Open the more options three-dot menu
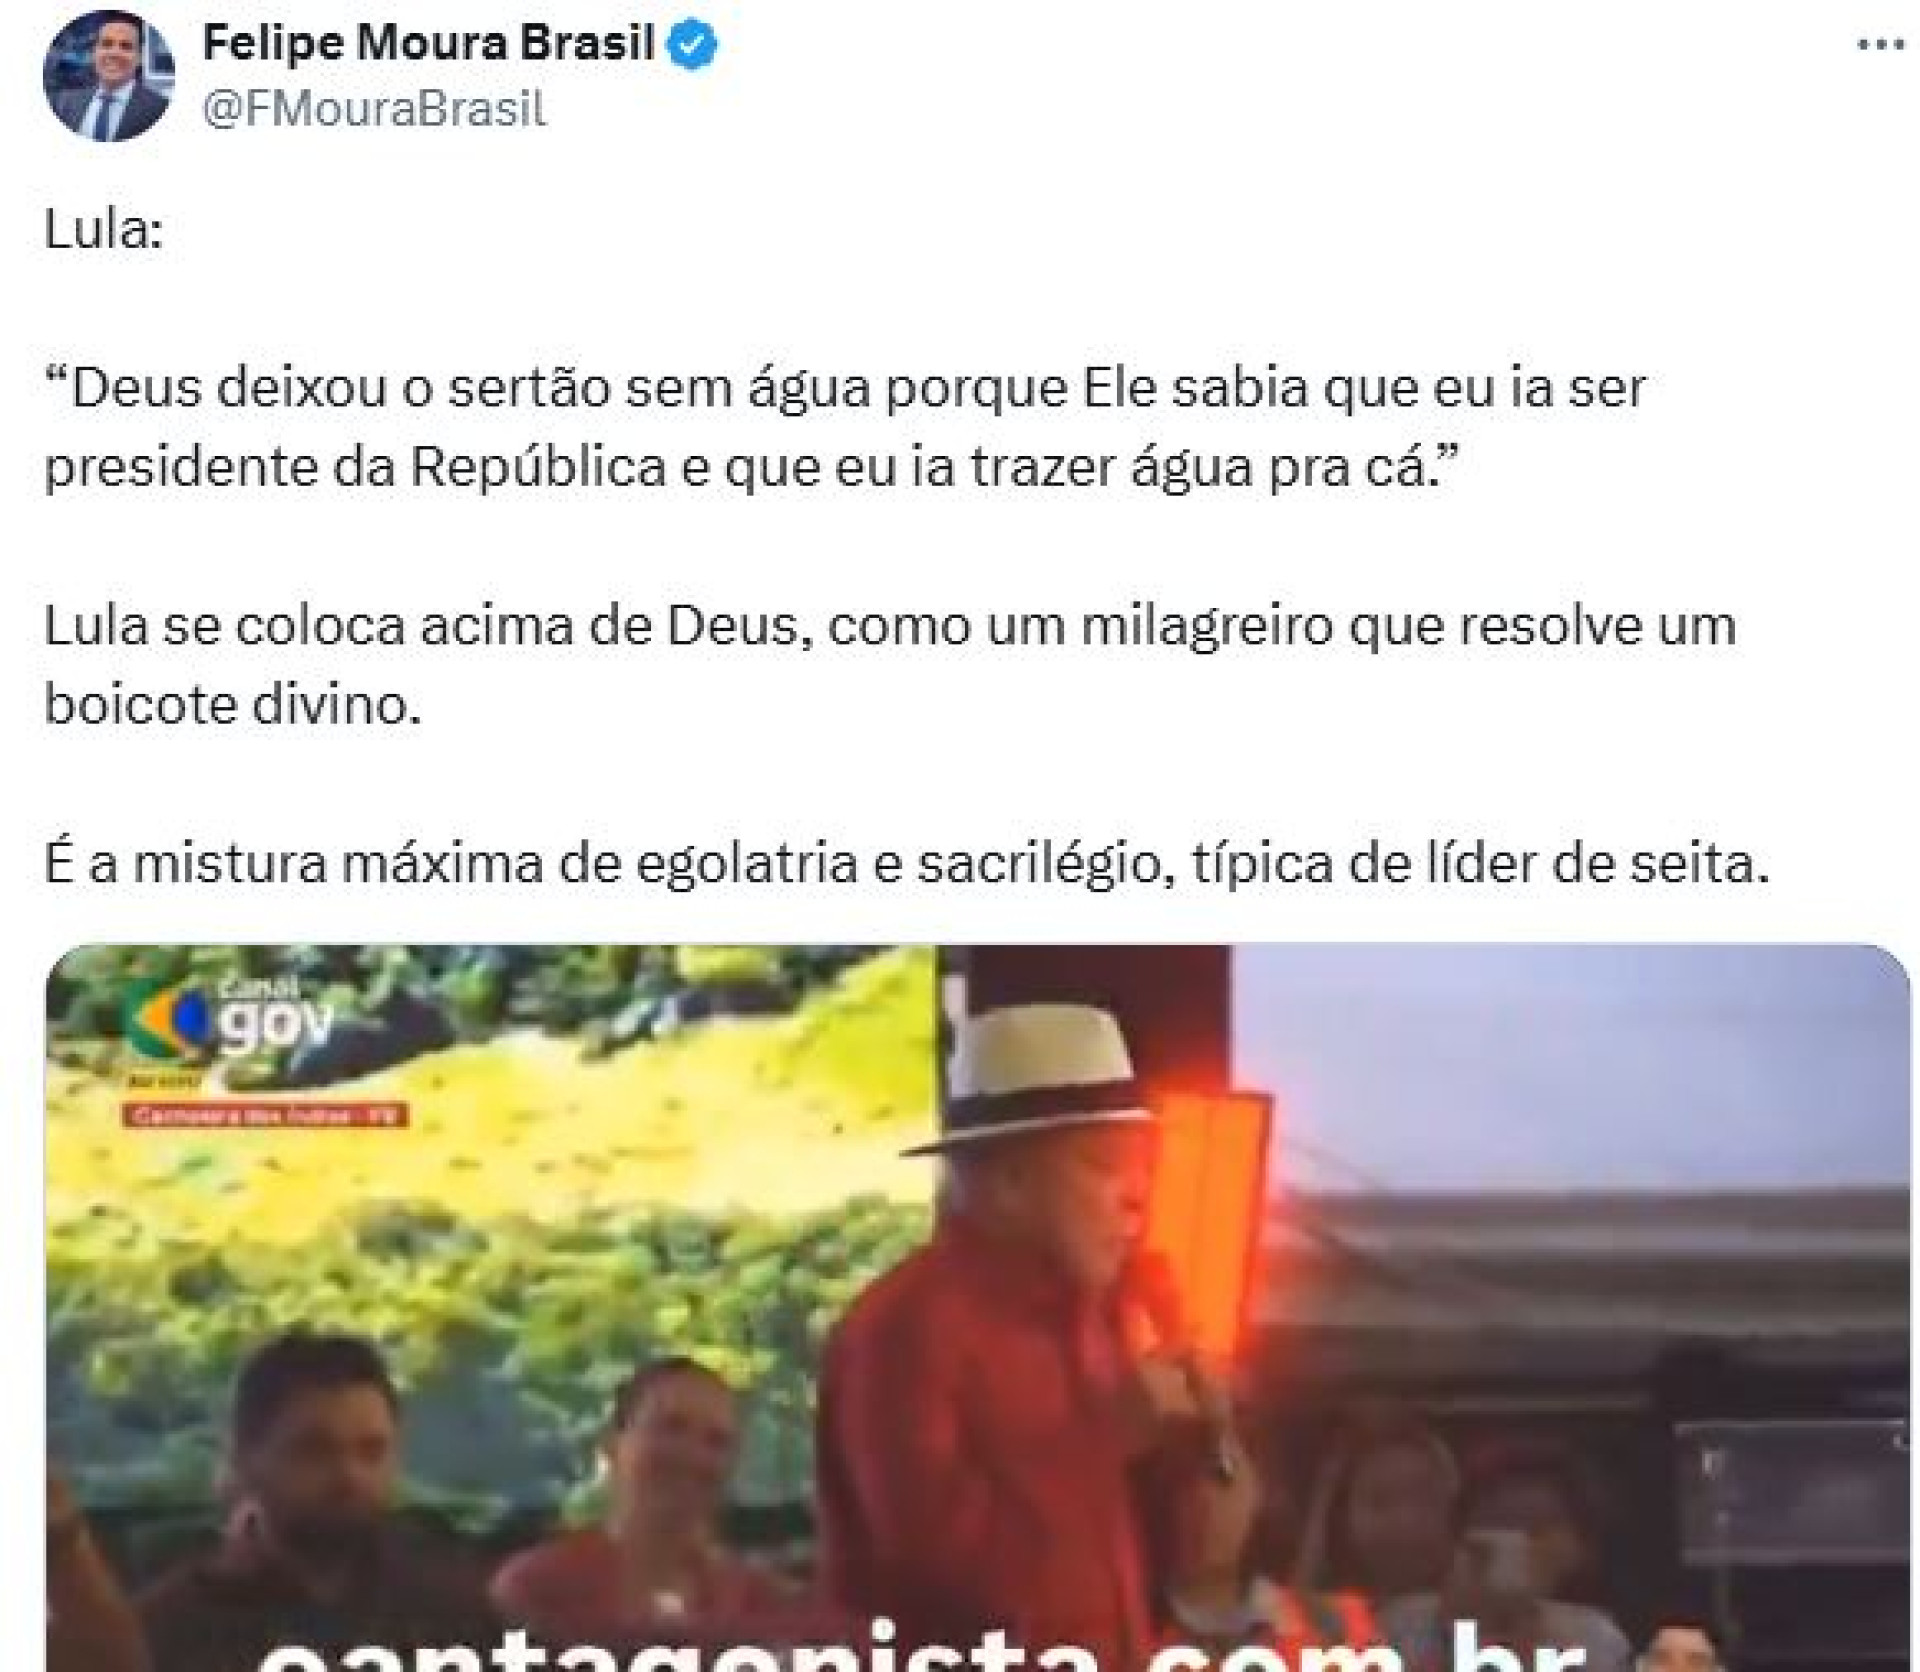 [1880, 46]
